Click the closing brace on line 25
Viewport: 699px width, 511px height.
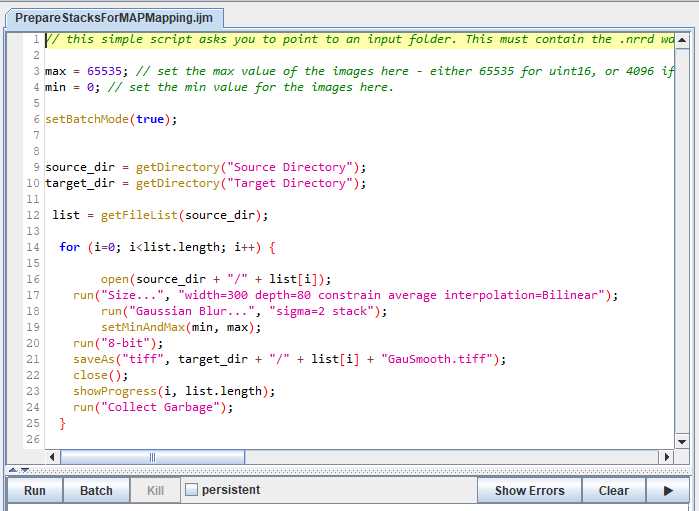[x=62, y=424]
